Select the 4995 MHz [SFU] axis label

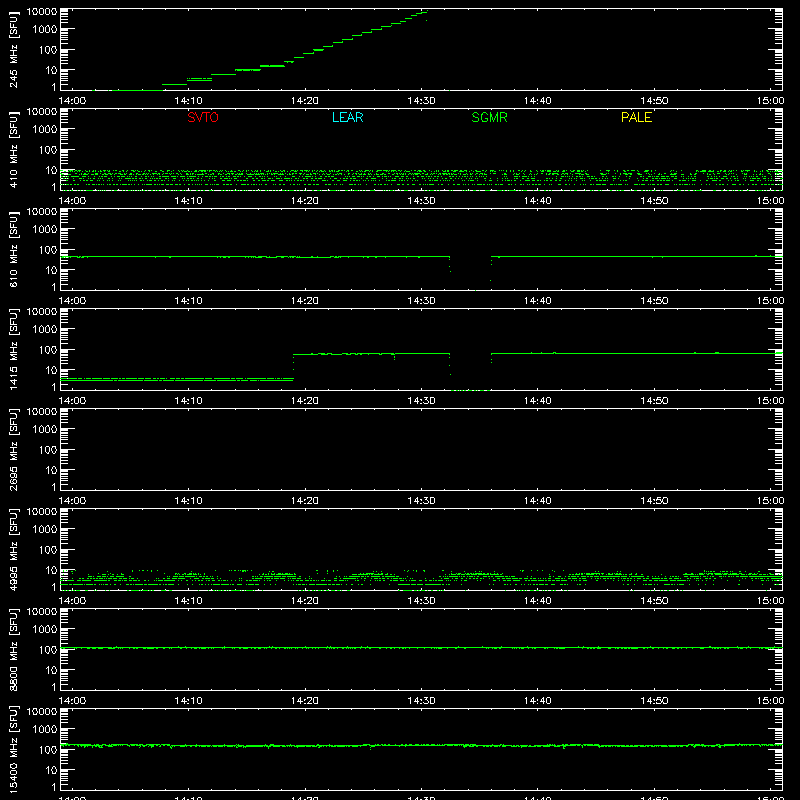14,549
